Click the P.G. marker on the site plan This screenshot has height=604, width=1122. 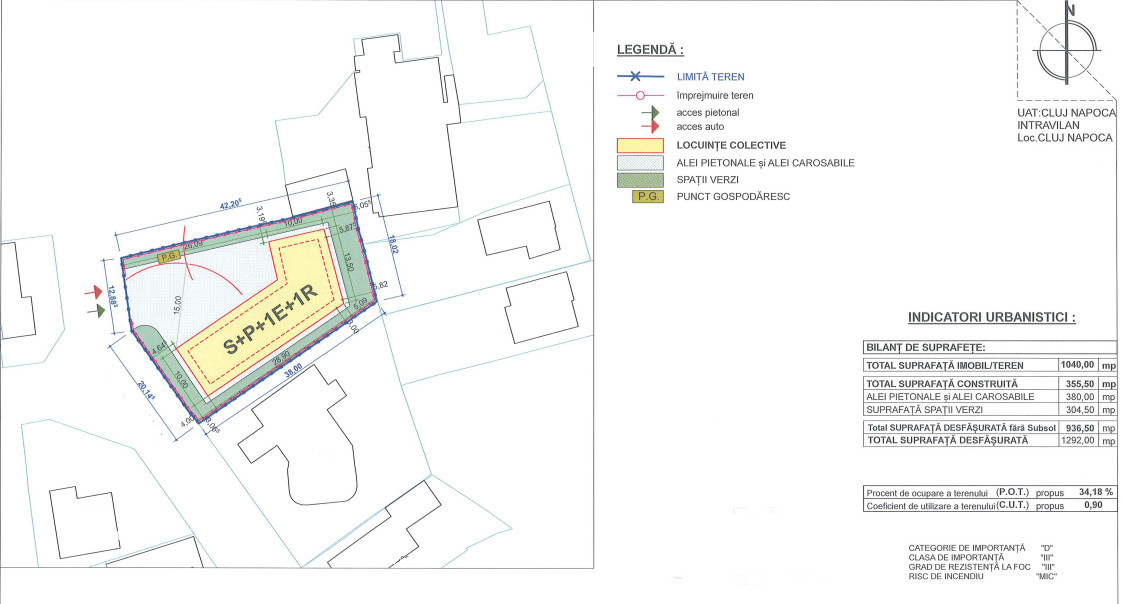pos(169,255)
